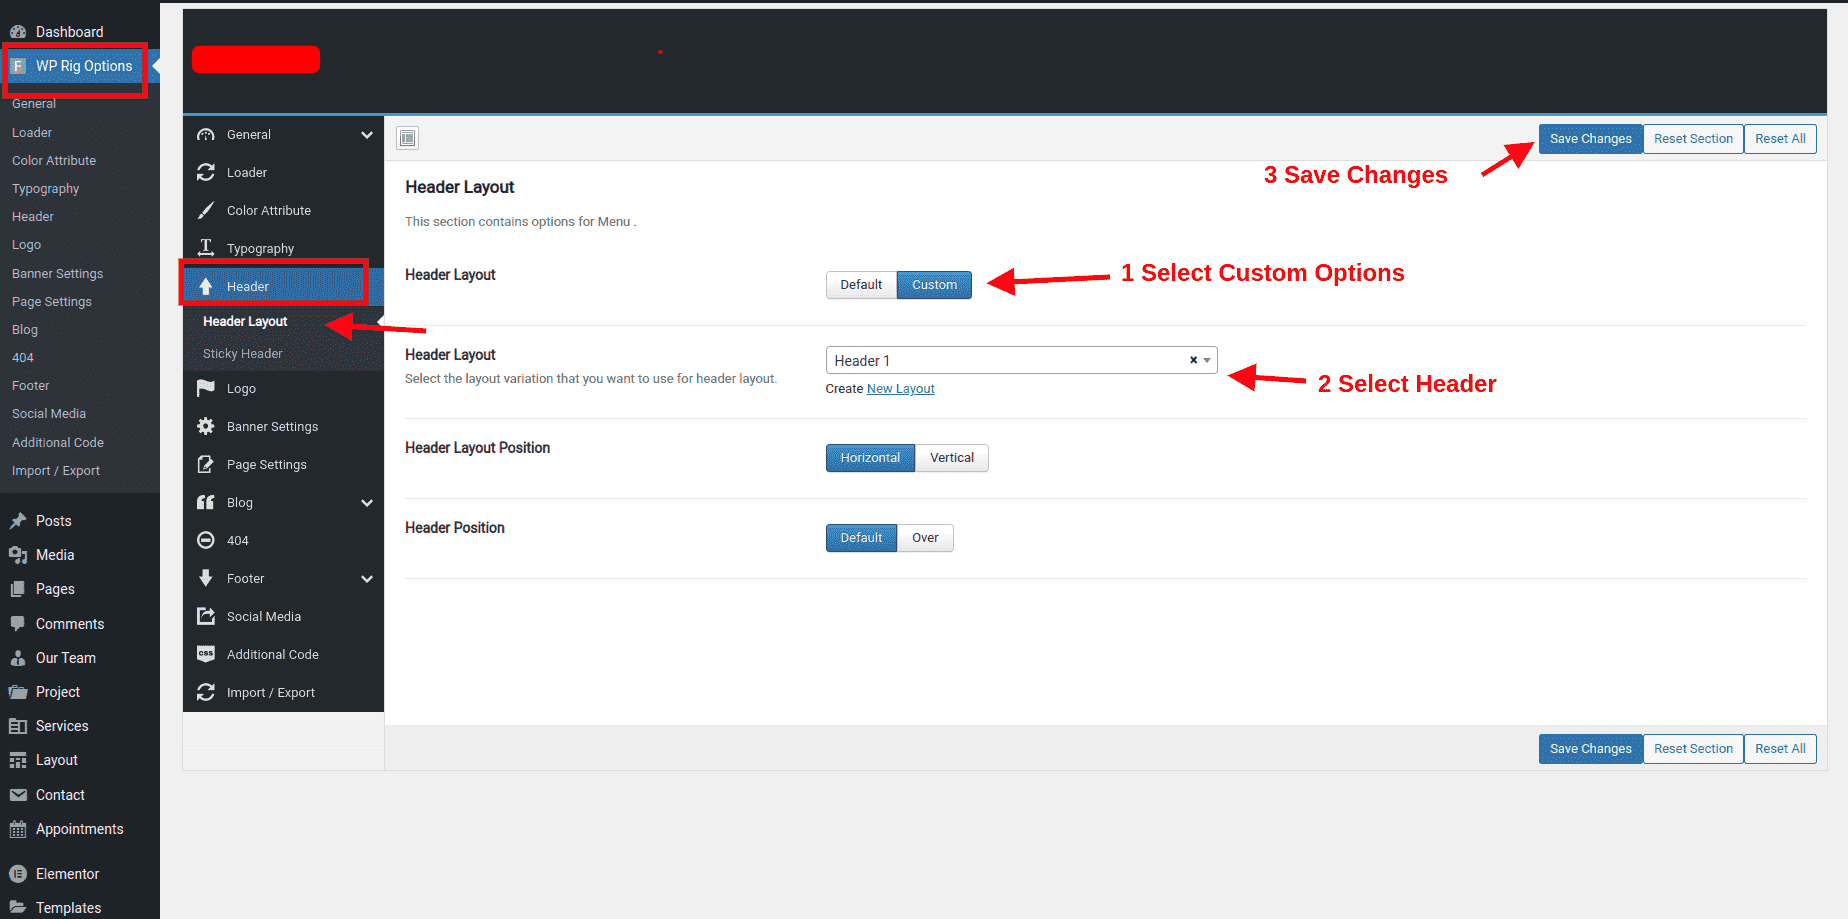Open the Header section in options panel
Image resolution: width=1848 pixels, height=919 pixels.
pos(283,286)
